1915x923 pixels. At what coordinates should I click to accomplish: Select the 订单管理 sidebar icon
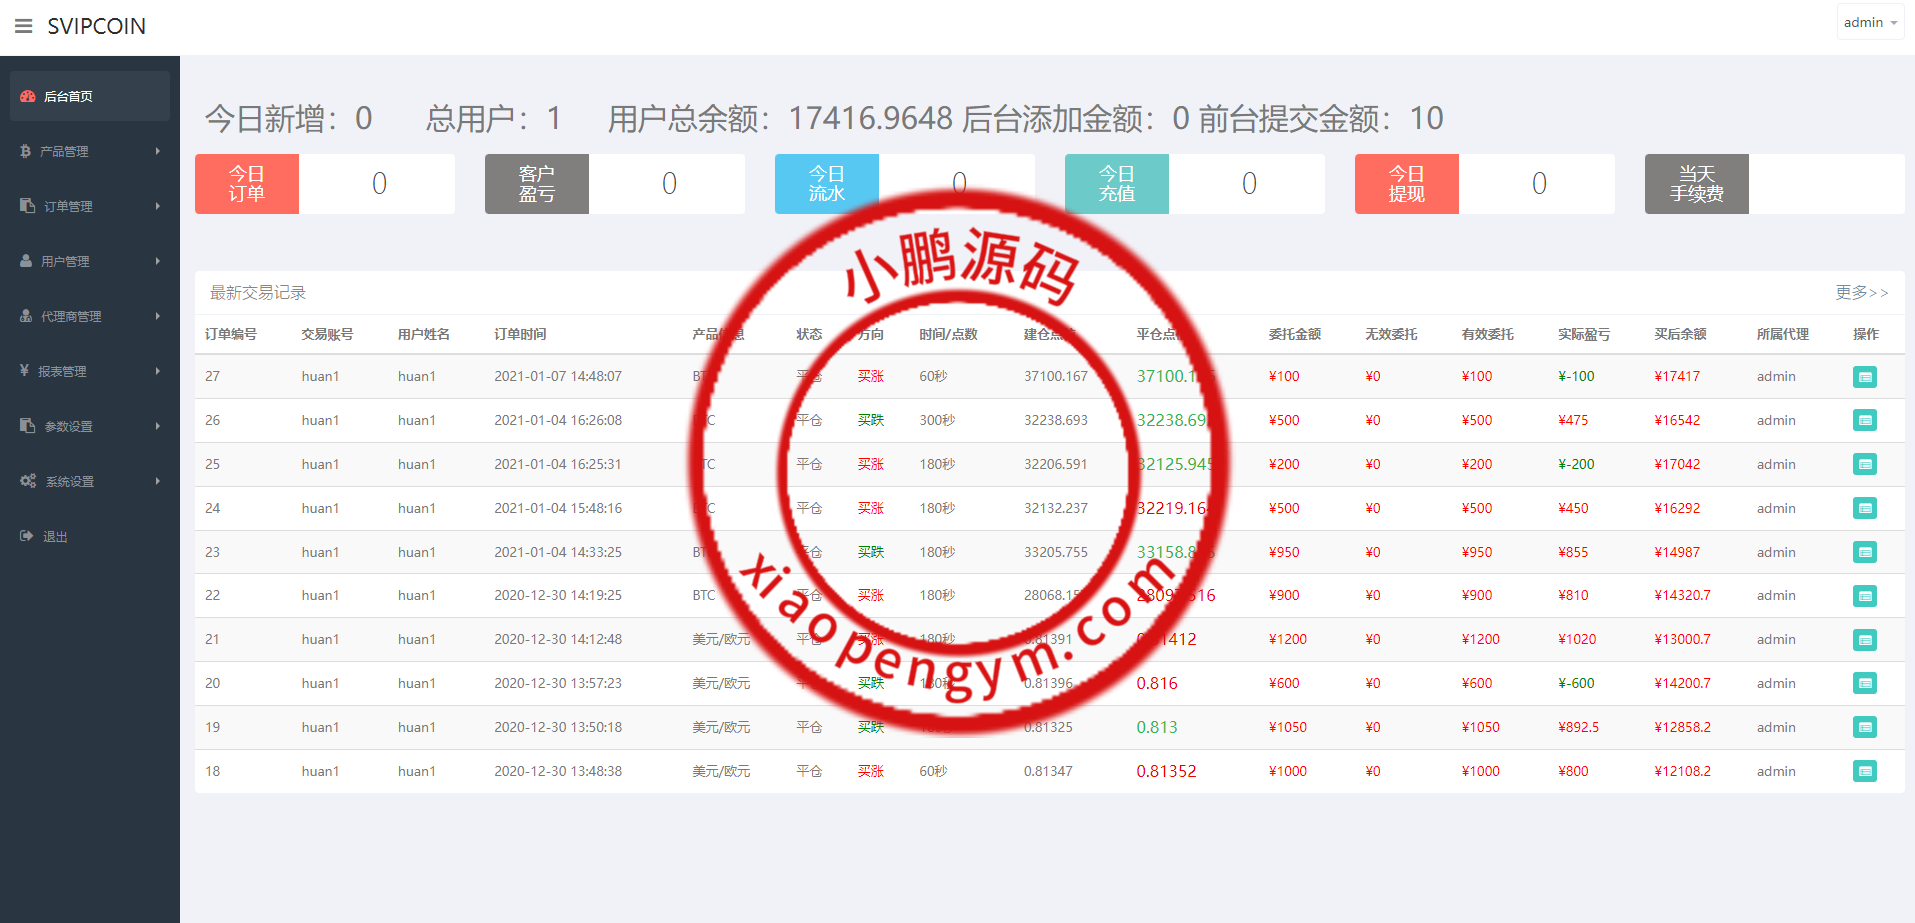(26, 206)
